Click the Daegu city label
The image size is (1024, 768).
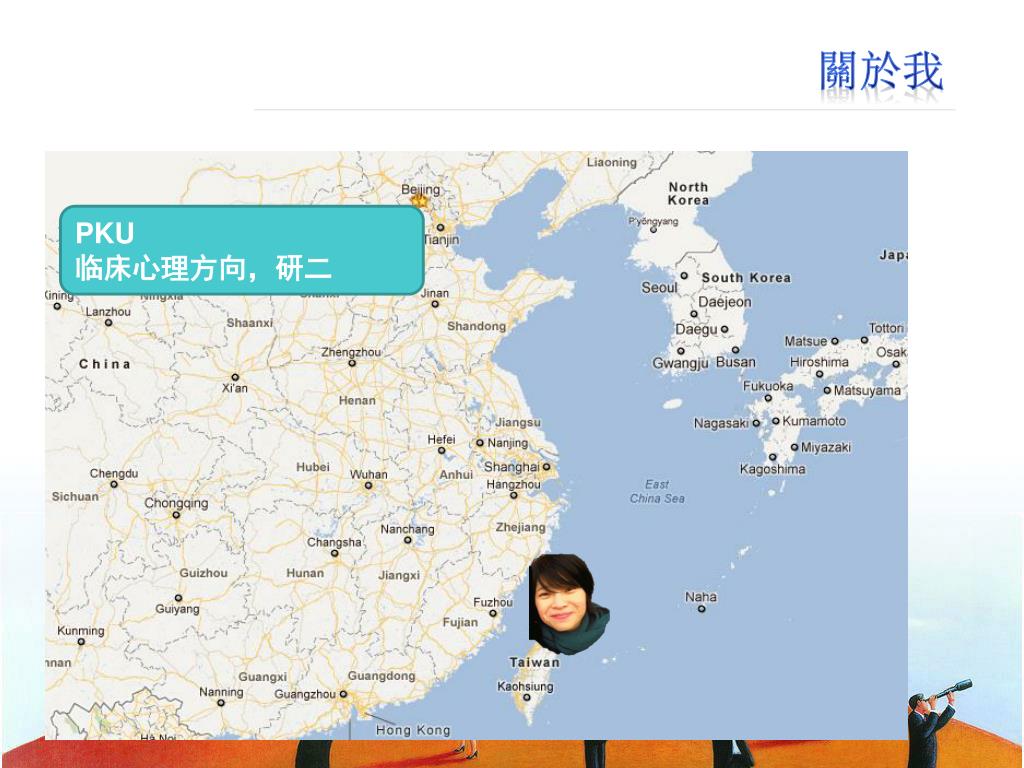pos(696,329)
